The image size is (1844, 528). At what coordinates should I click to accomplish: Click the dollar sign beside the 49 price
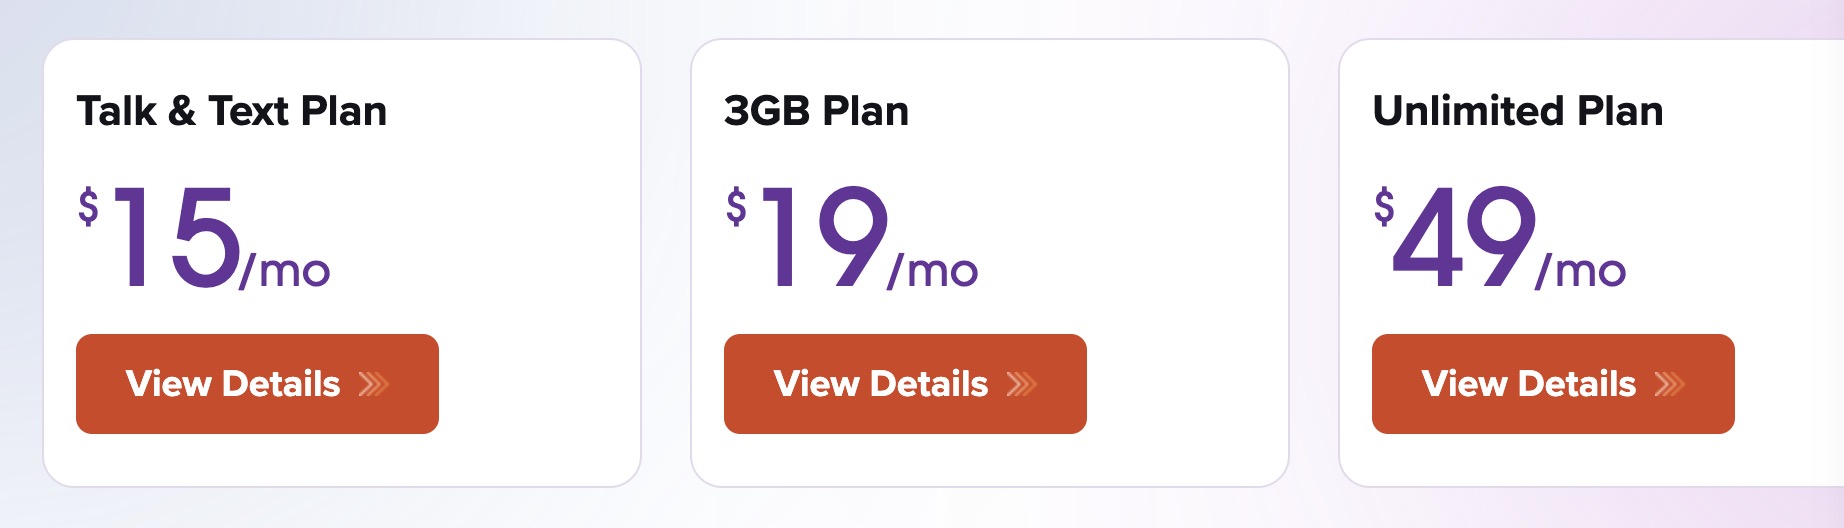1385,207
